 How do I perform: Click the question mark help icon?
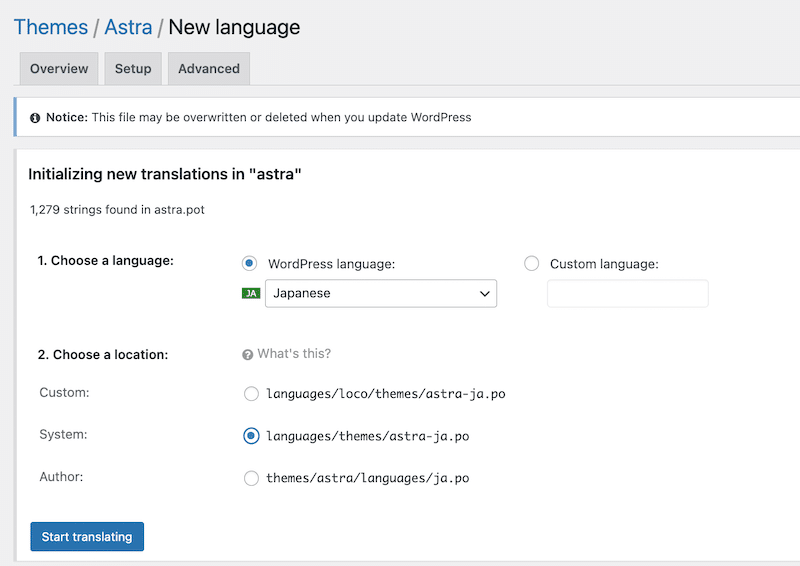(247, 355)
